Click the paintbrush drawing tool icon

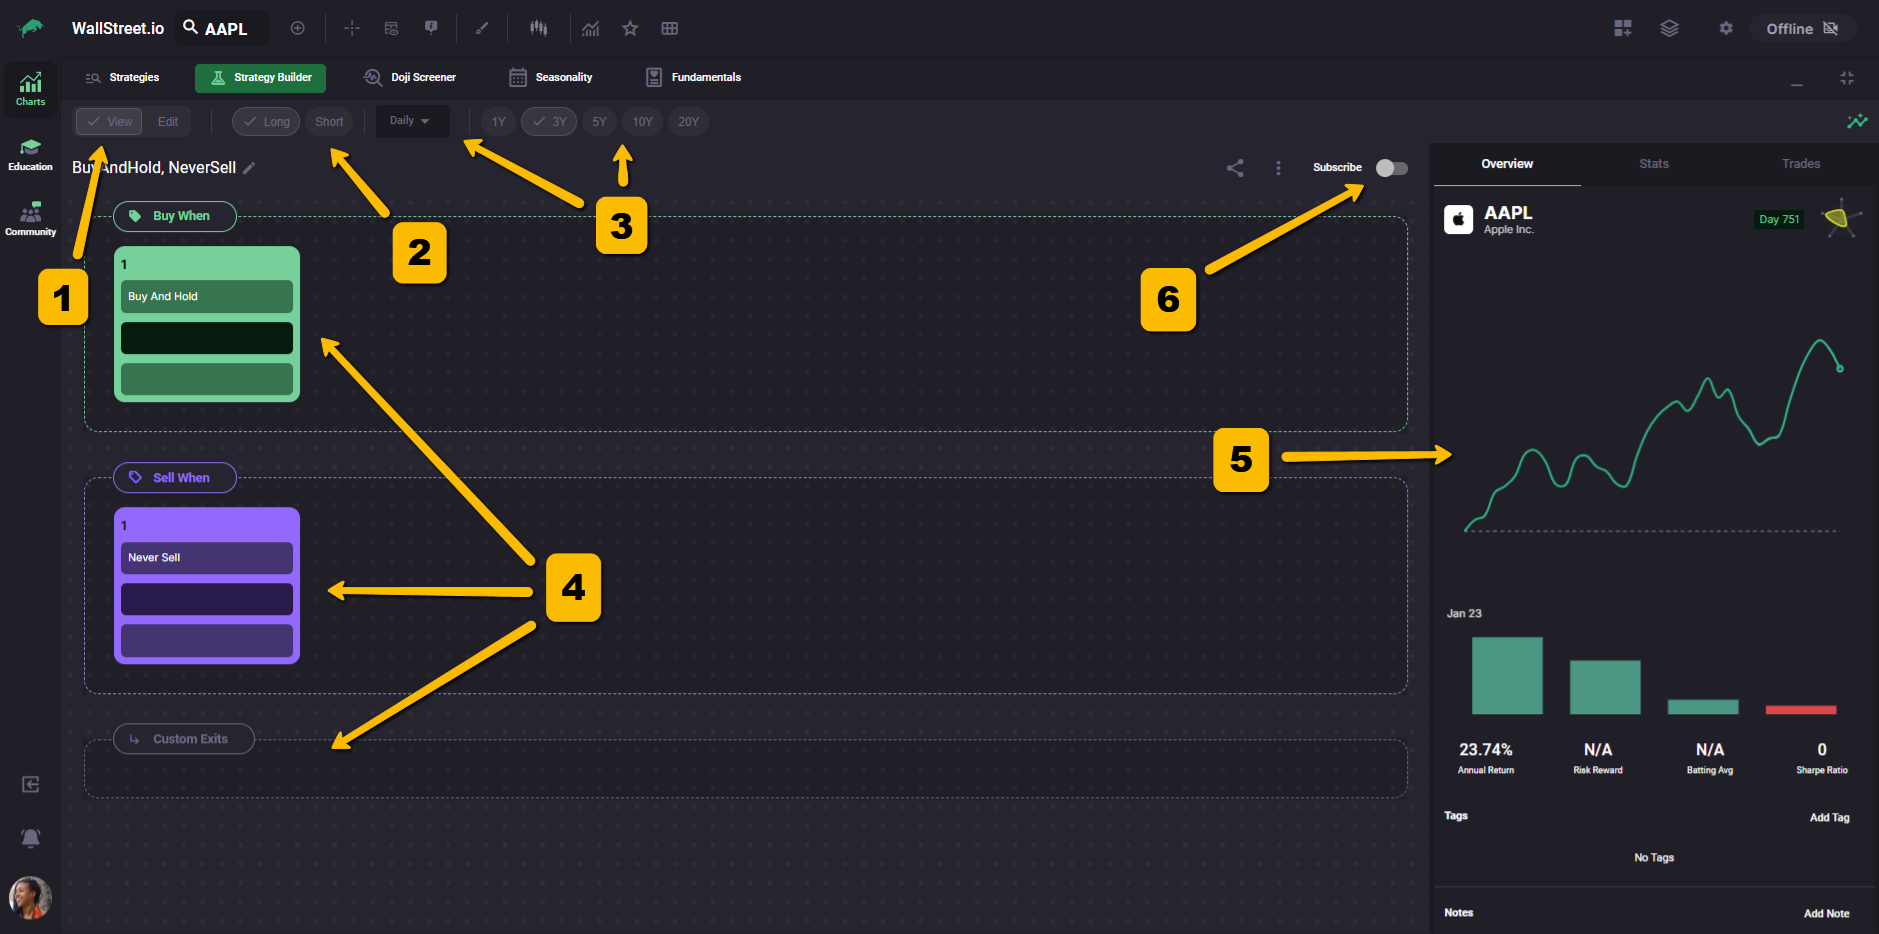click(x=482, y=28)
